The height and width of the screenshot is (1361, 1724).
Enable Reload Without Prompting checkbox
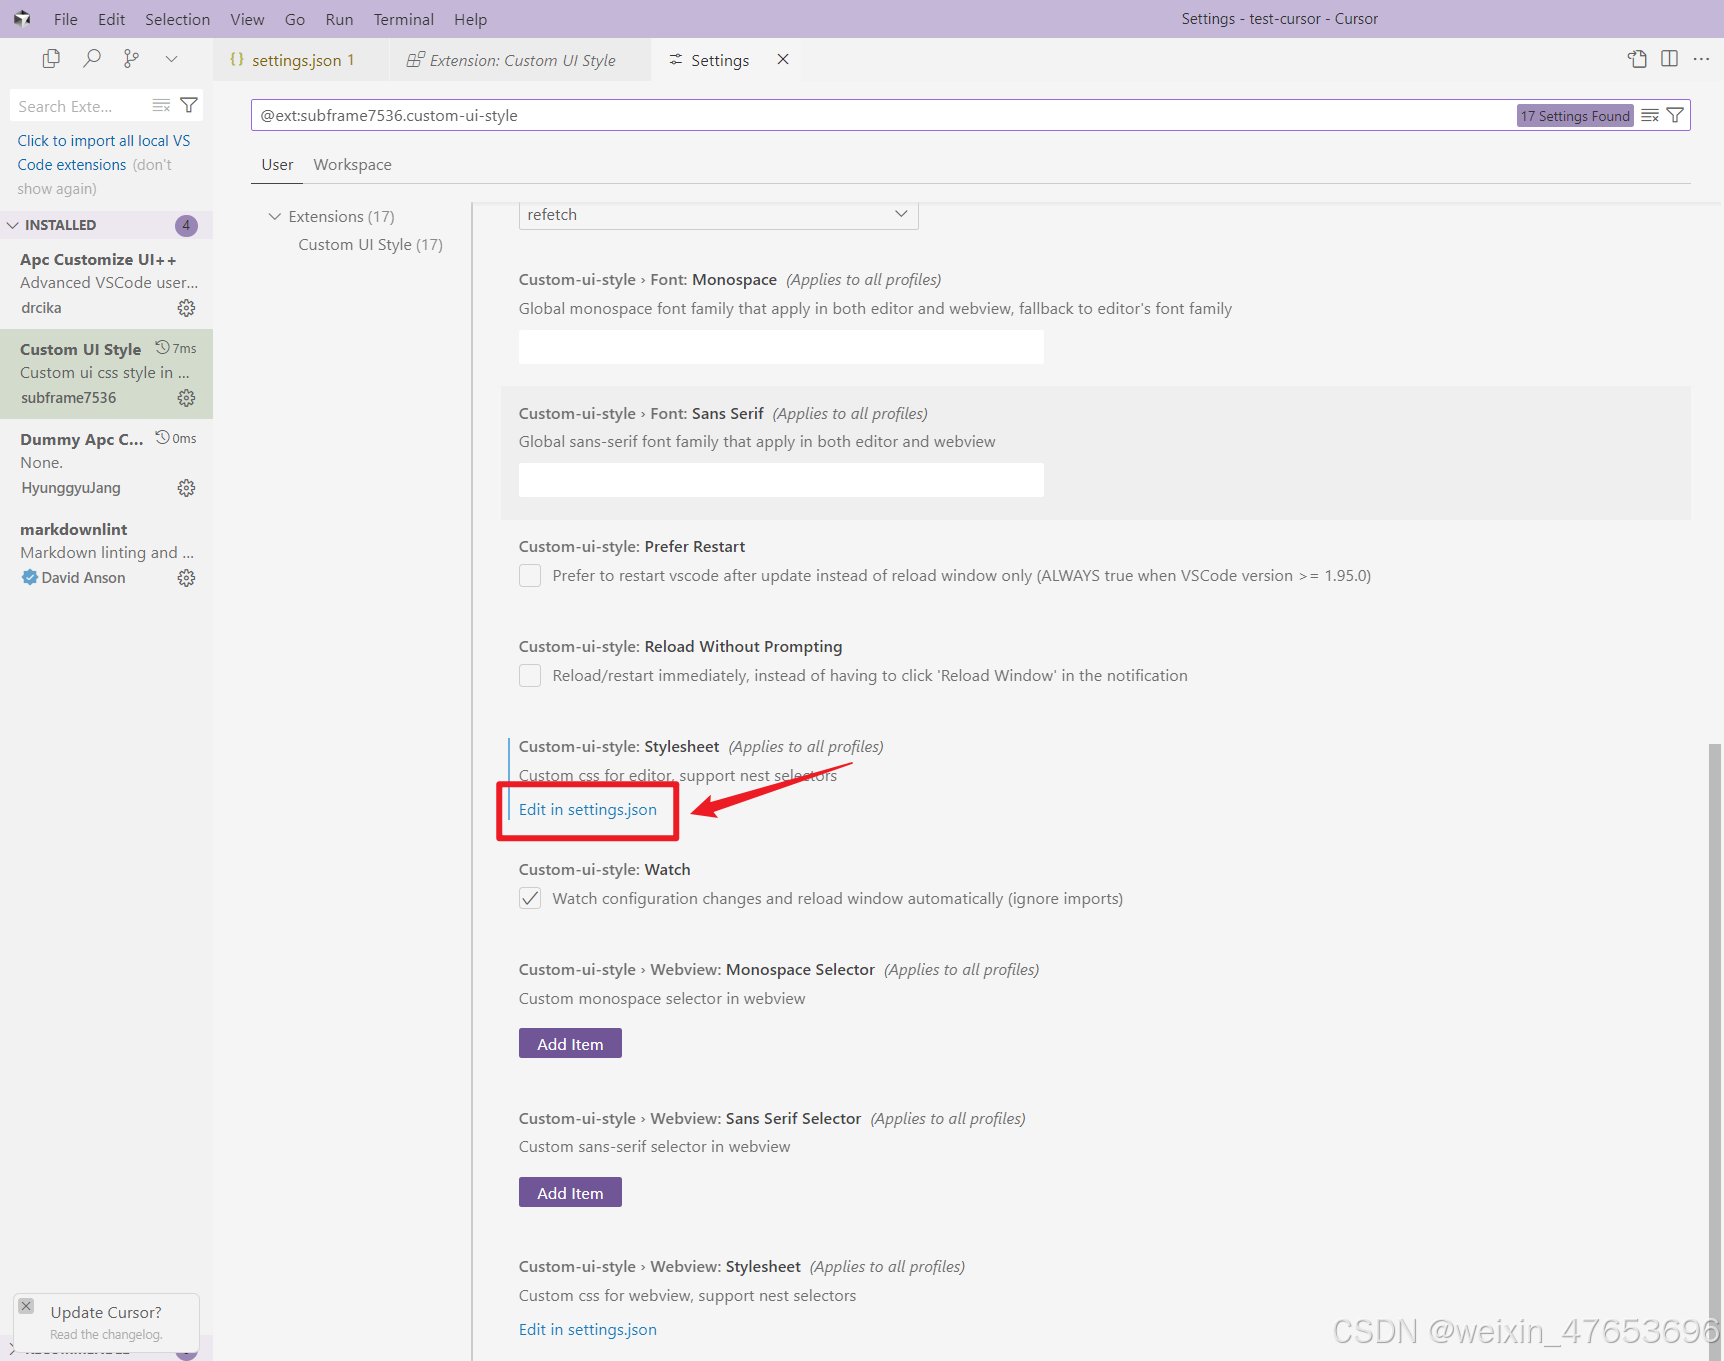530,676
